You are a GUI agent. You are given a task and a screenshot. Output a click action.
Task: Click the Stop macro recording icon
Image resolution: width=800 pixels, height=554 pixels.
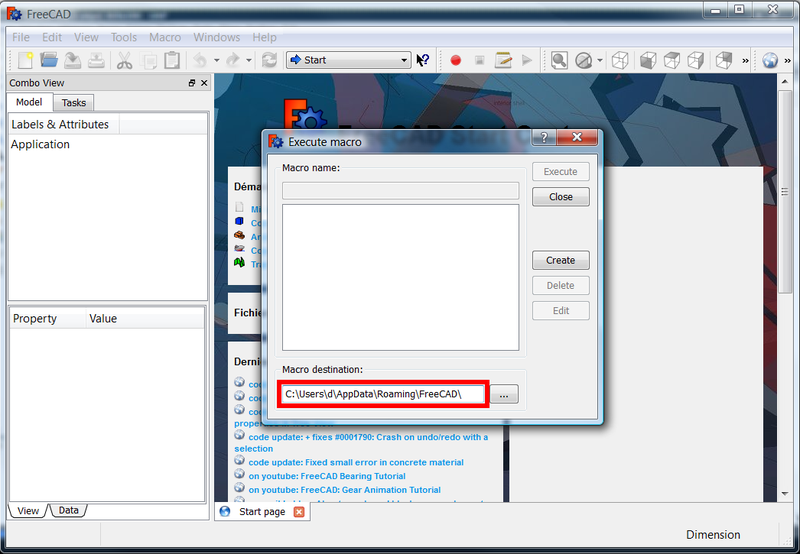(480, 60)
